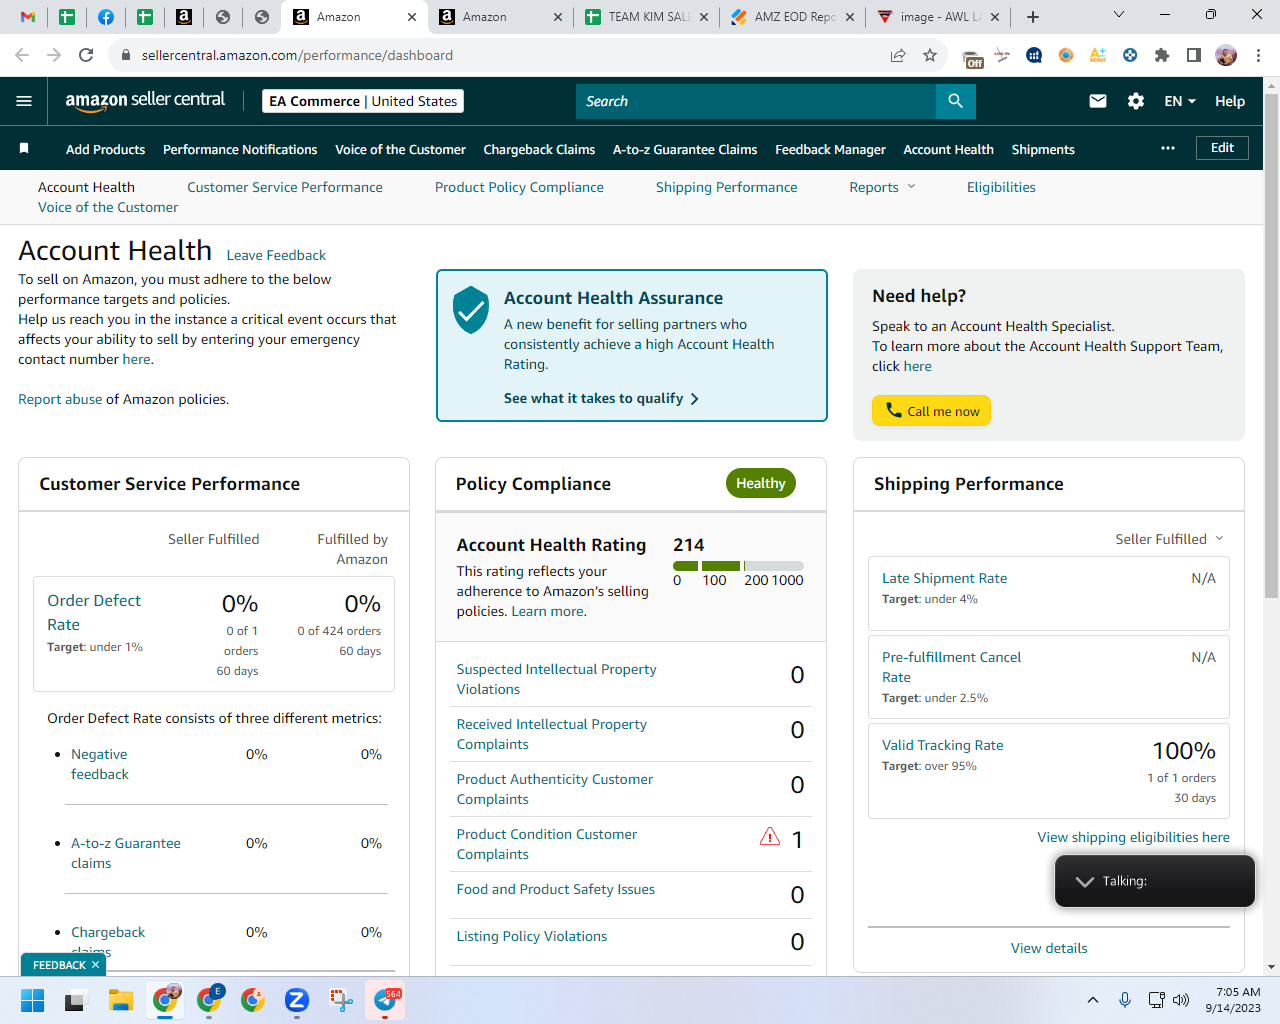The image size is (1280, 1024).
Task: Click View shipping eligibilities here
Action: tap(1133, 837)
